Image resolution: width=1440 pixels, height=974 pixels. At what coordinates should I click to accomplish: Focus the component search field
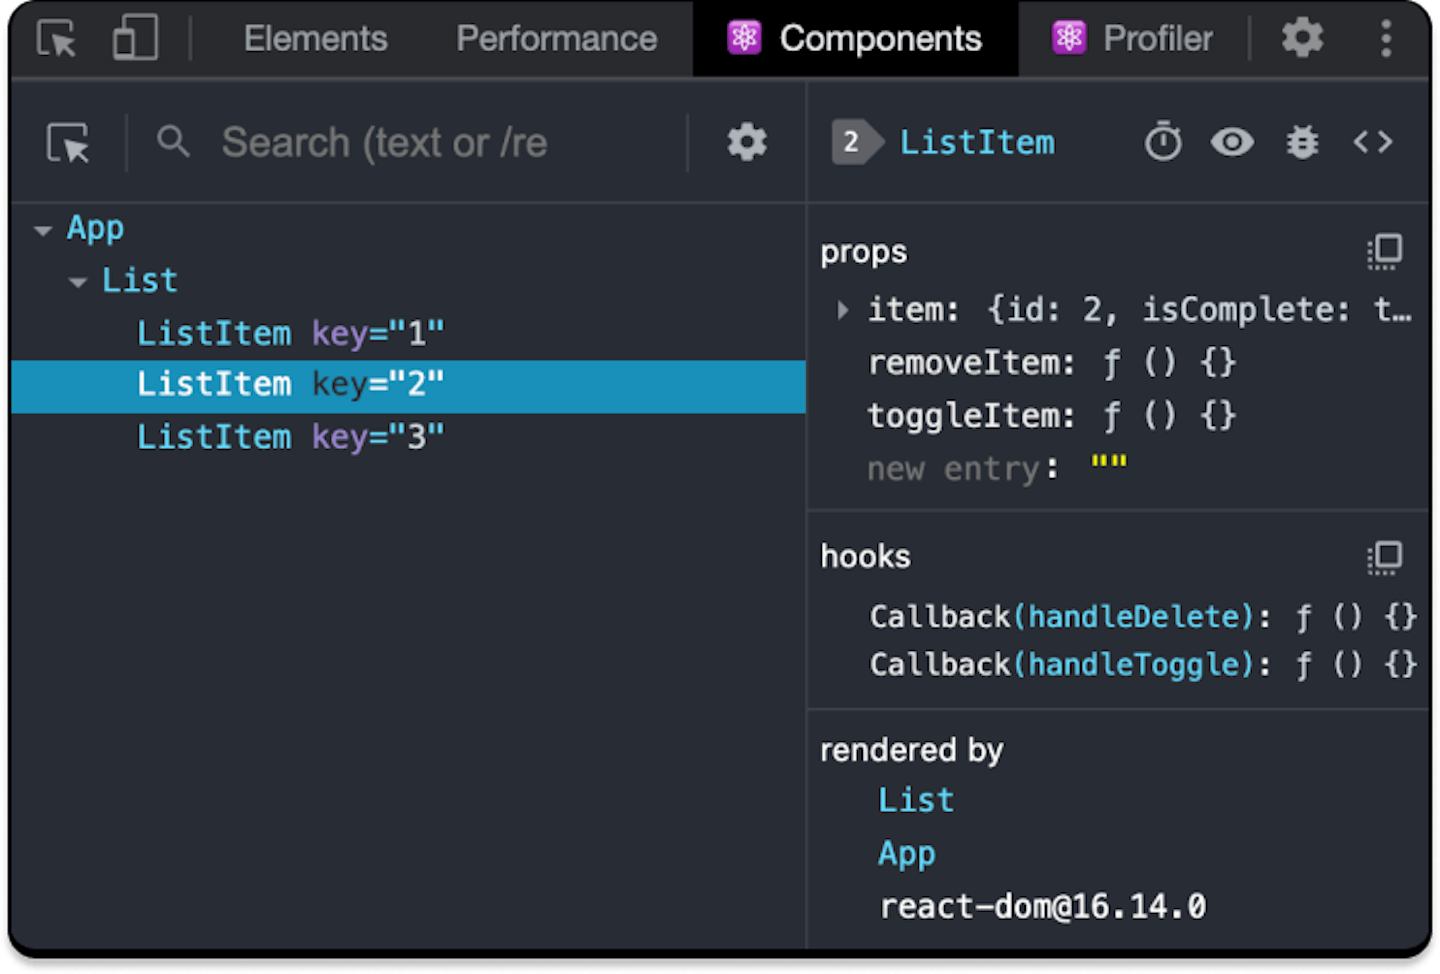point(400,143)
